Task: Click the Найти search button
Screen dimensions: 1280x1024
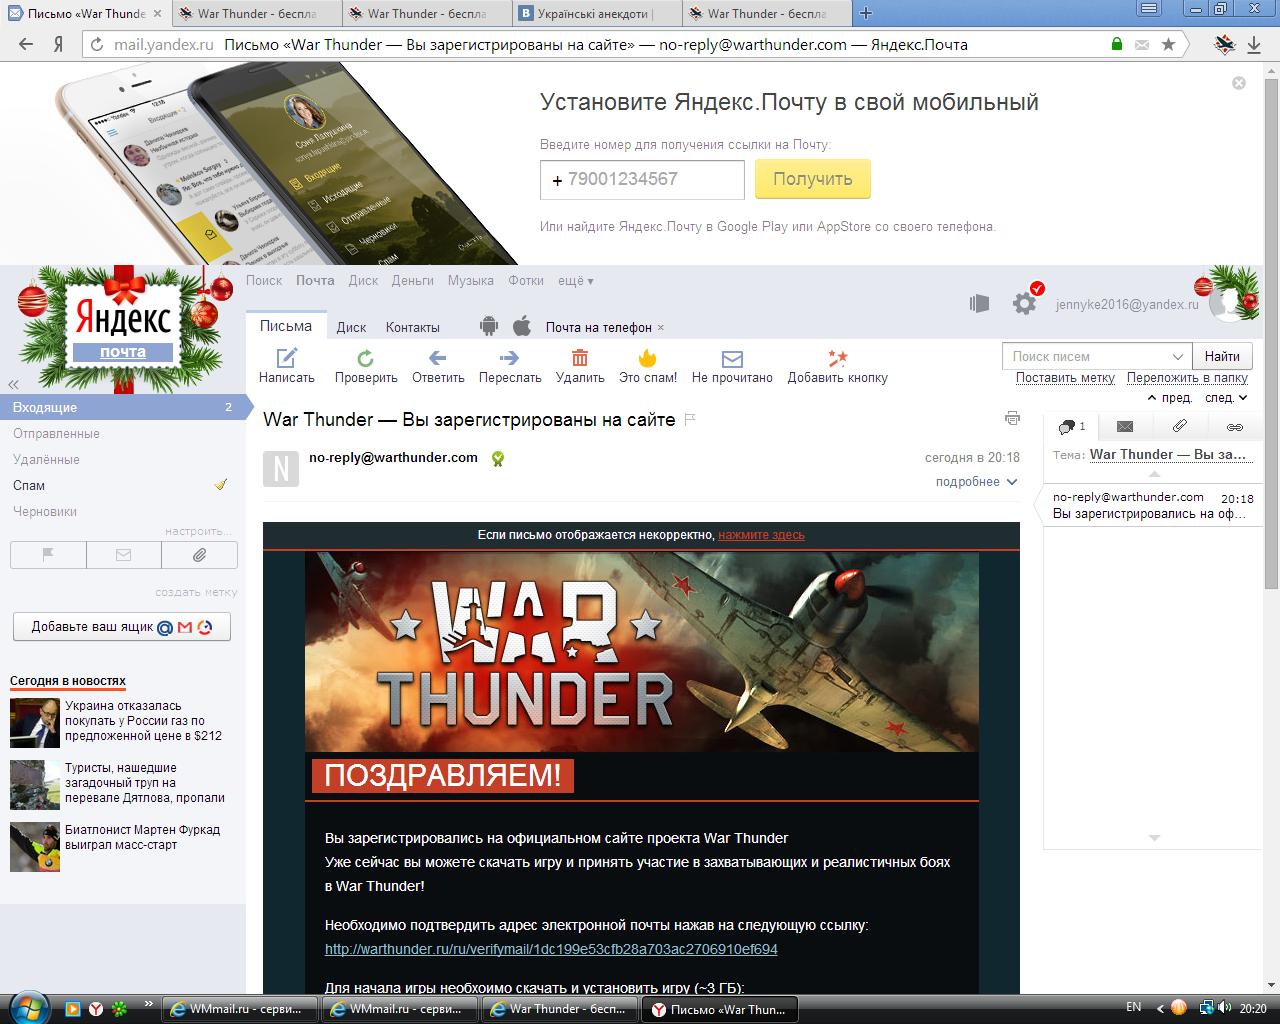Action: [x=1222, y=356]
